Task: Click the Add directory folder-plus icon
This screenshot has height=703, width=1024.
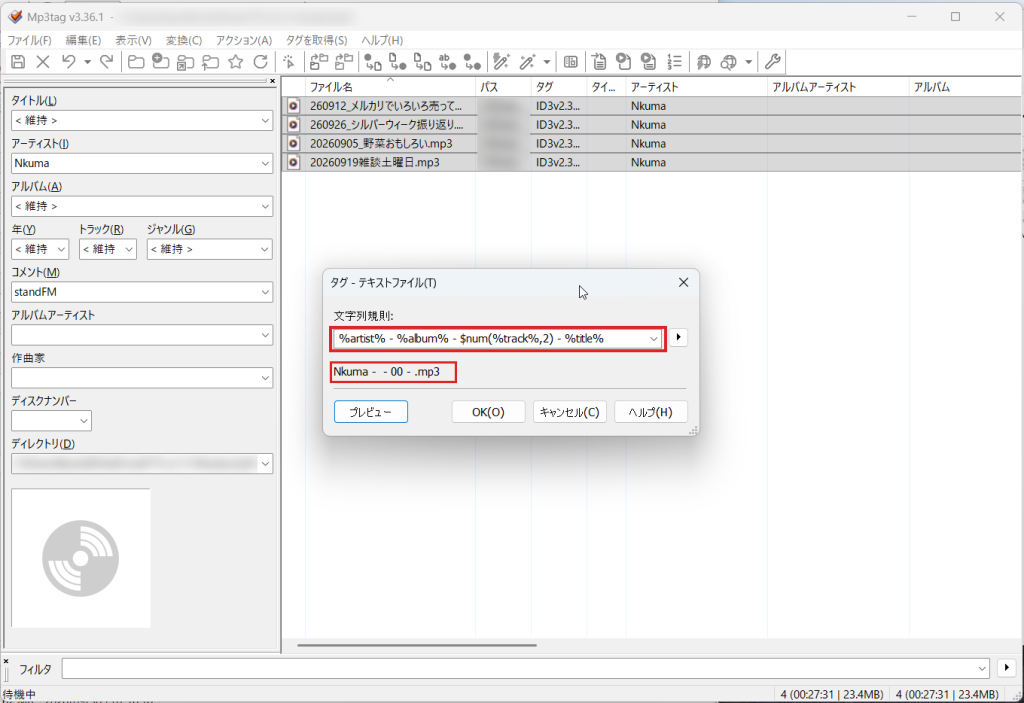Action: tap(161, 62)
